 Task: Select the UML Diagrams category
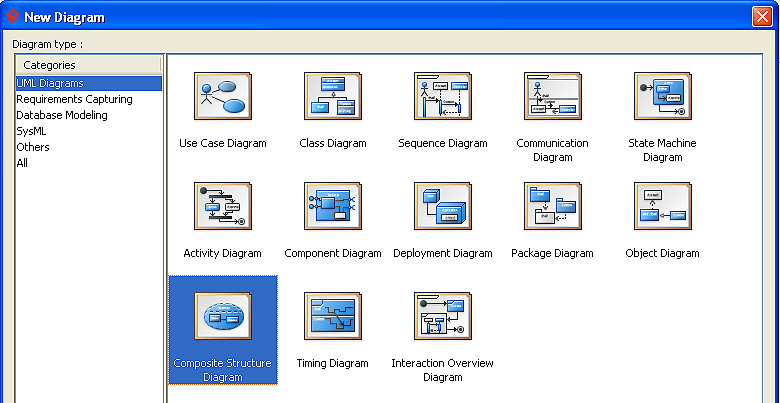point(50,83)
